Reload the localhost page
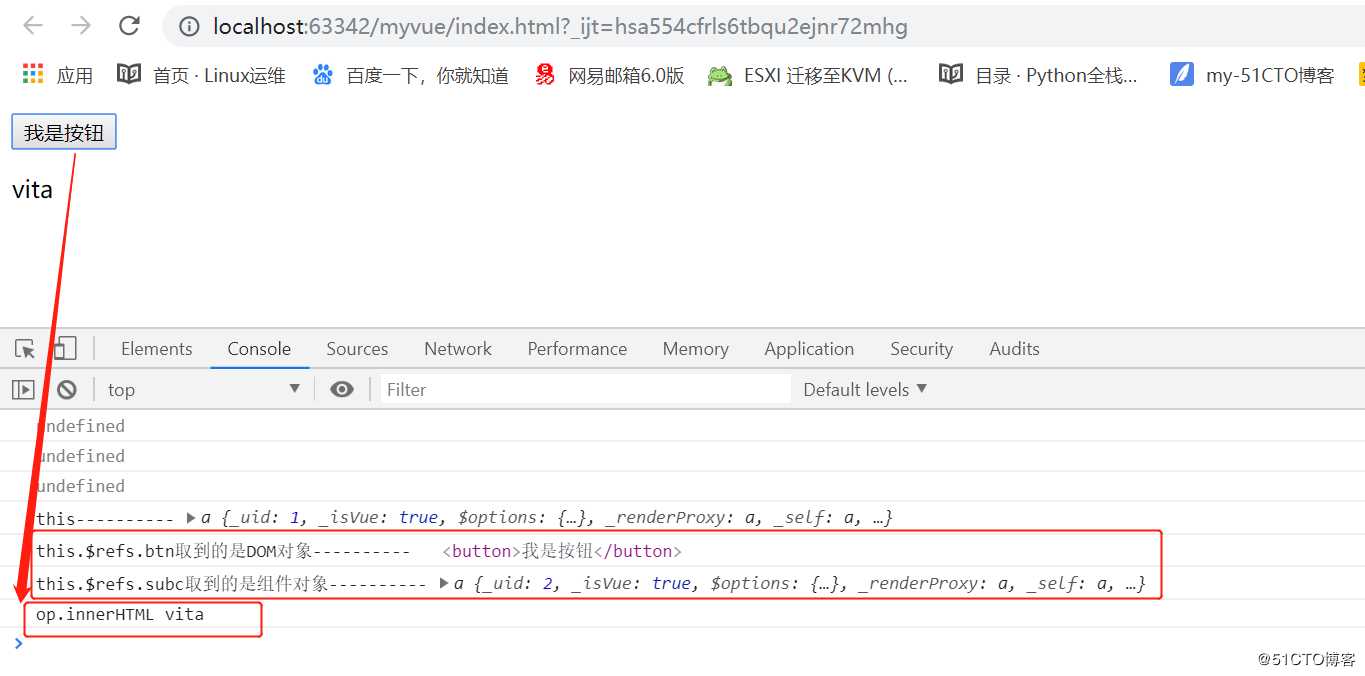The image size is (1365, 676). point(129,26)
